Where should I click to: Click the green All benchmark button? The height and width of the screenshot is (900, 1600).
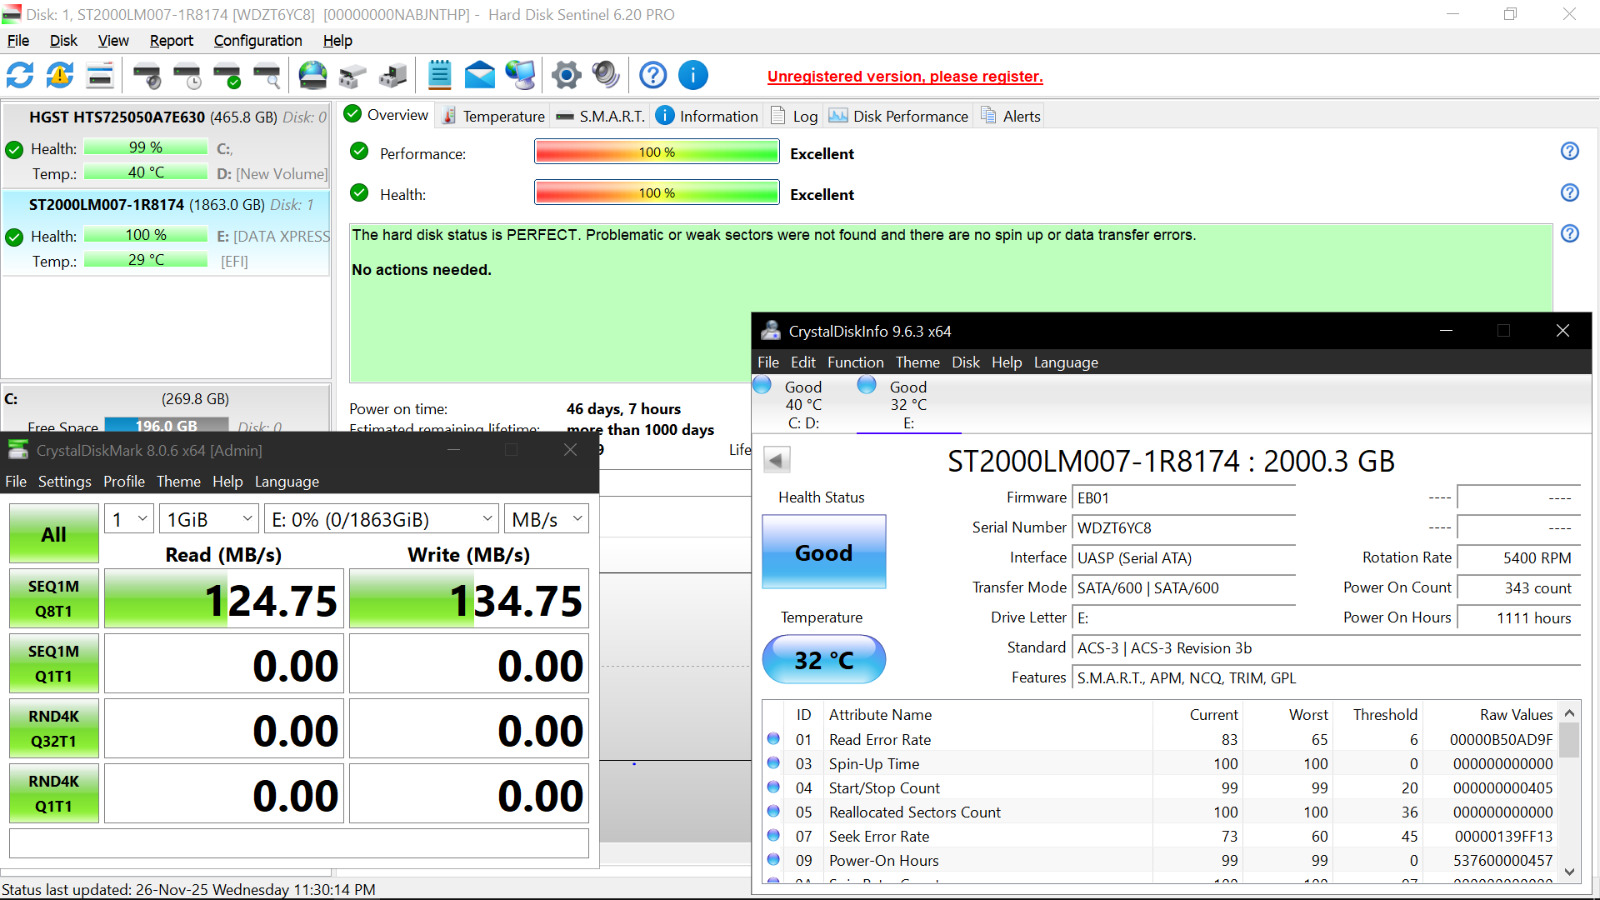coord(54,534)
